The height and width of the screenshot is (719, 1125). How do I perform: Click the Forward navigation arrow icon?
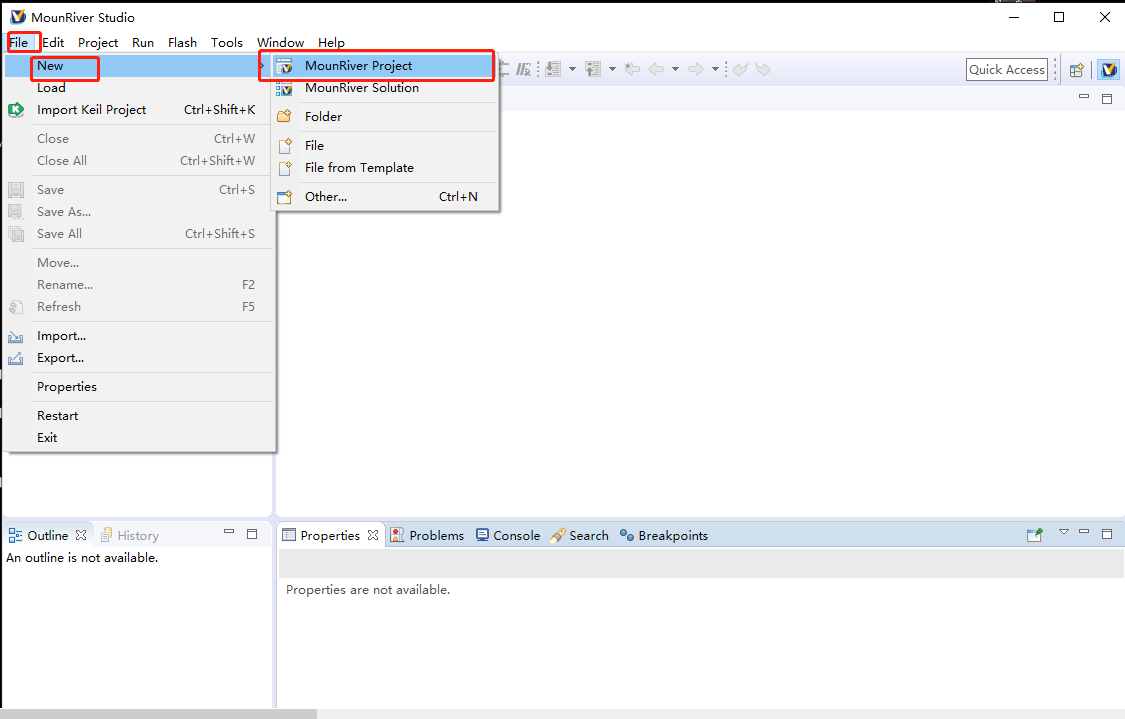695,69
